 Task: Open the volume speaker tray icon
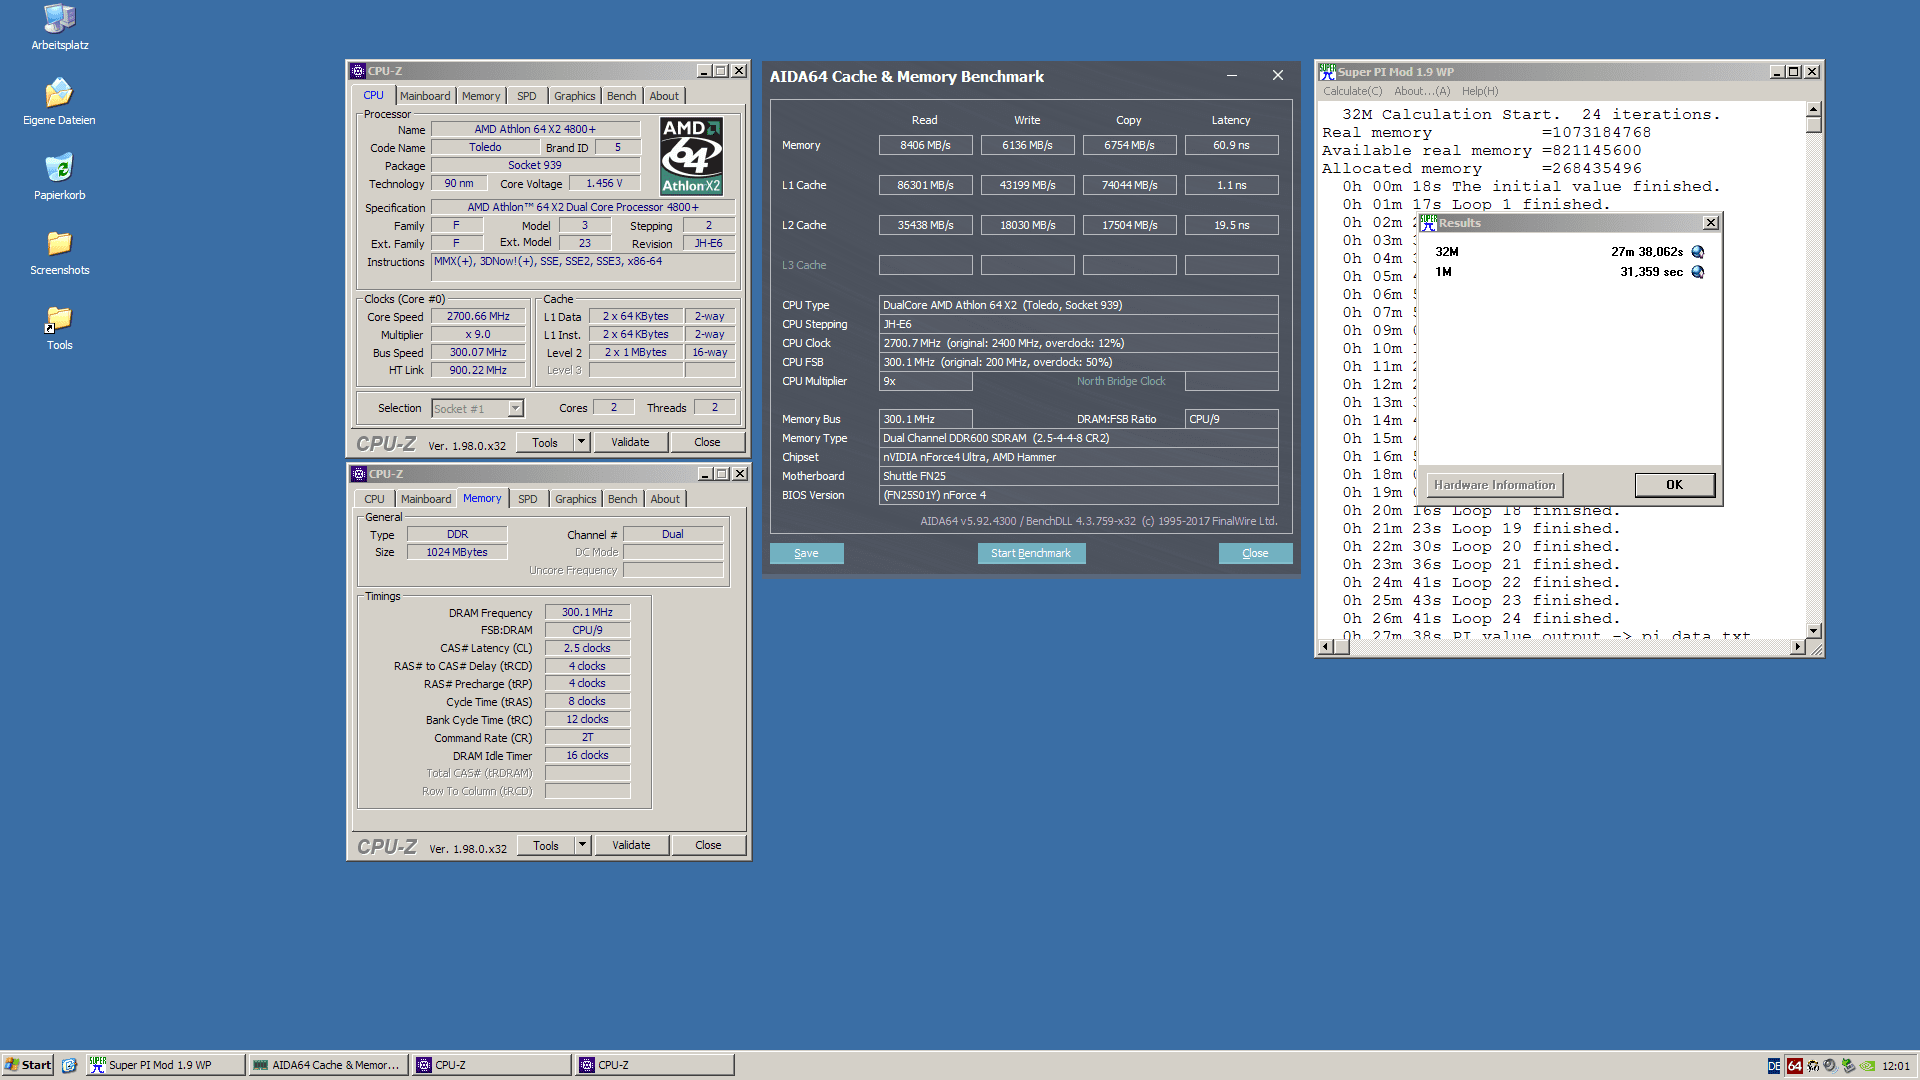tap(1830, 1066)
